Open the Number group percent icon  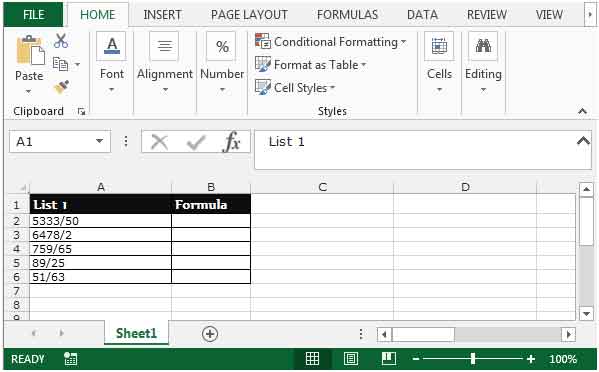point(222,46)
